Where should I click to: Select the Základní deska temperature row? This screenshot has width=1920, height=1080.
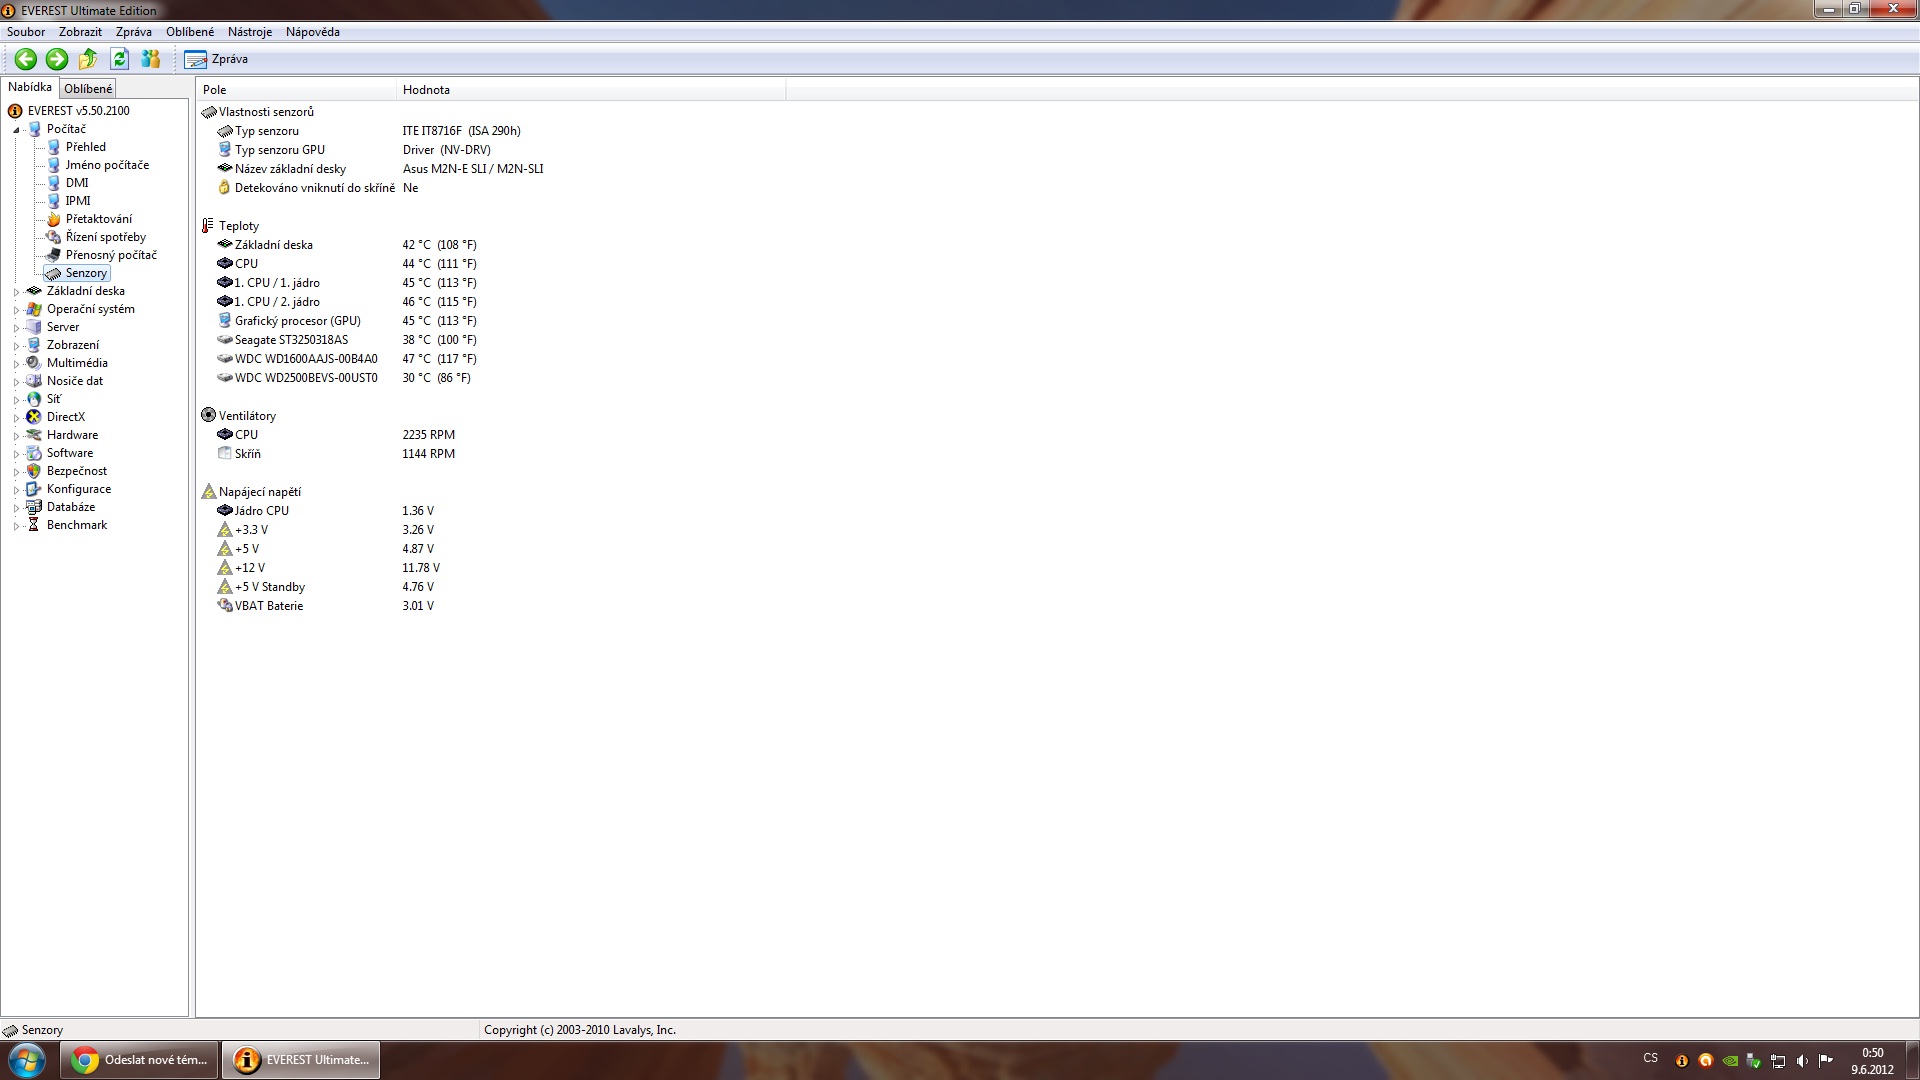pos(347,245)
